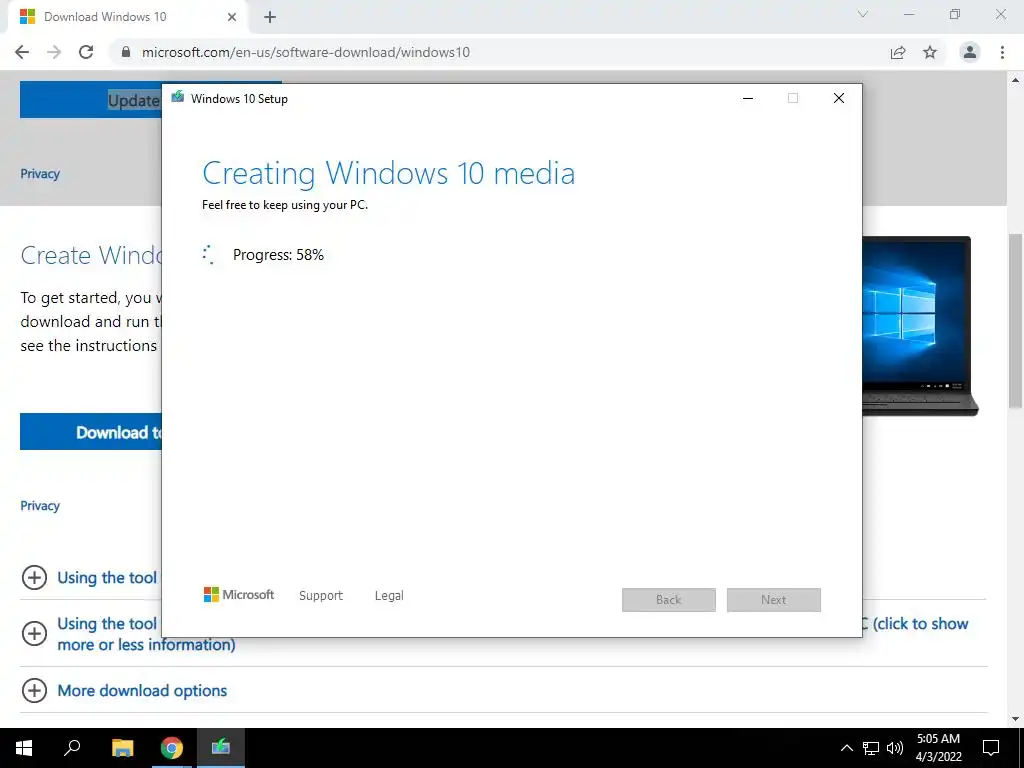Click the browser forward arrow

54,52
